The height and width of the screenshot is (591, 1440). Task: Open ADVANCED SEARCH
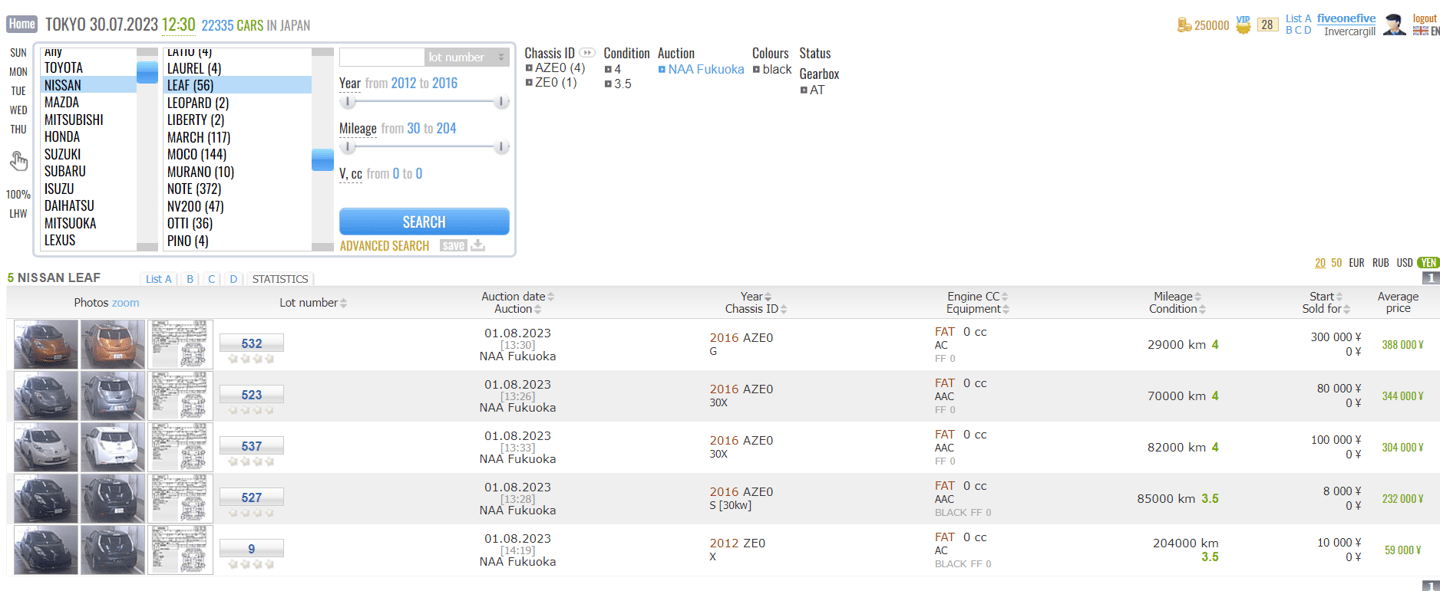[384, 246]
